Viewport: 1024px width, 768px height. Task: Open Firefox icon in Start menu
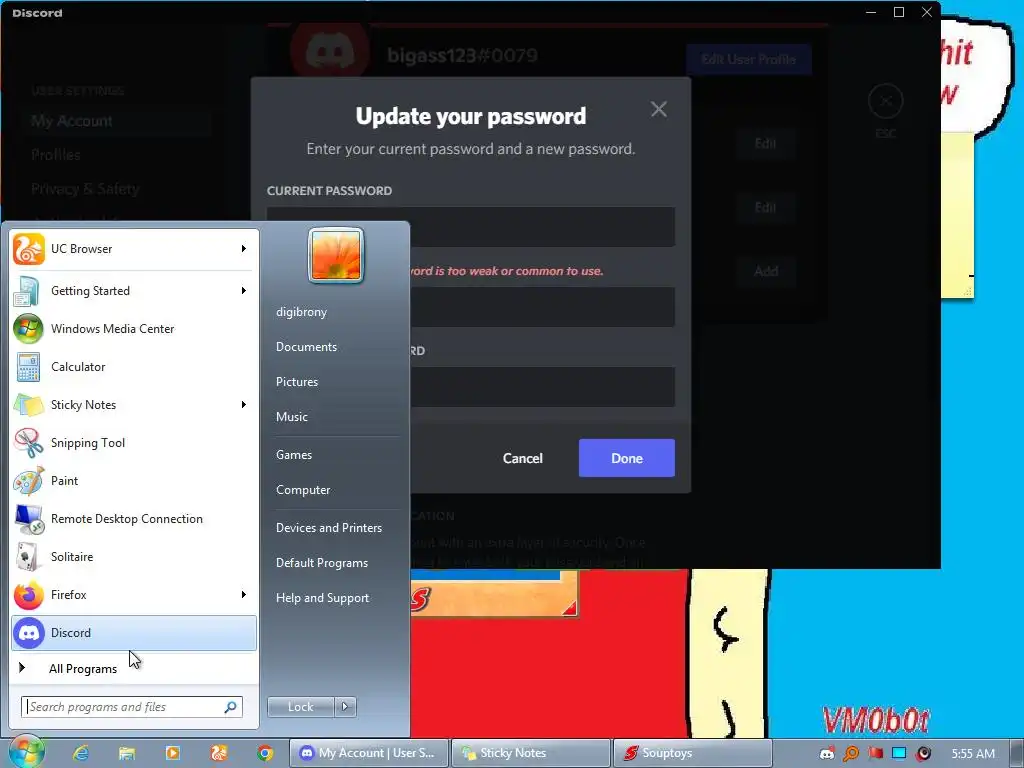click(29, 594)
